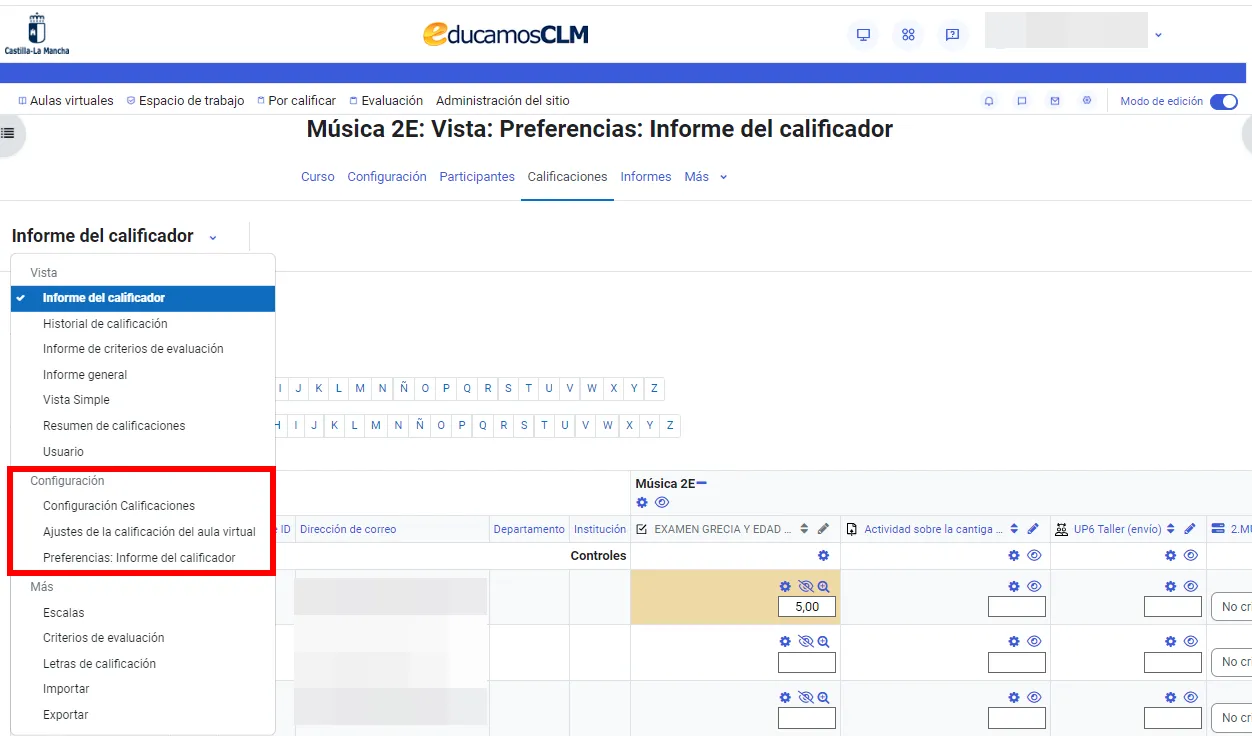Click the educamosCLM logo
Image resolution: width=1252 pixels, height=736 pixels.
pos(505,31)
